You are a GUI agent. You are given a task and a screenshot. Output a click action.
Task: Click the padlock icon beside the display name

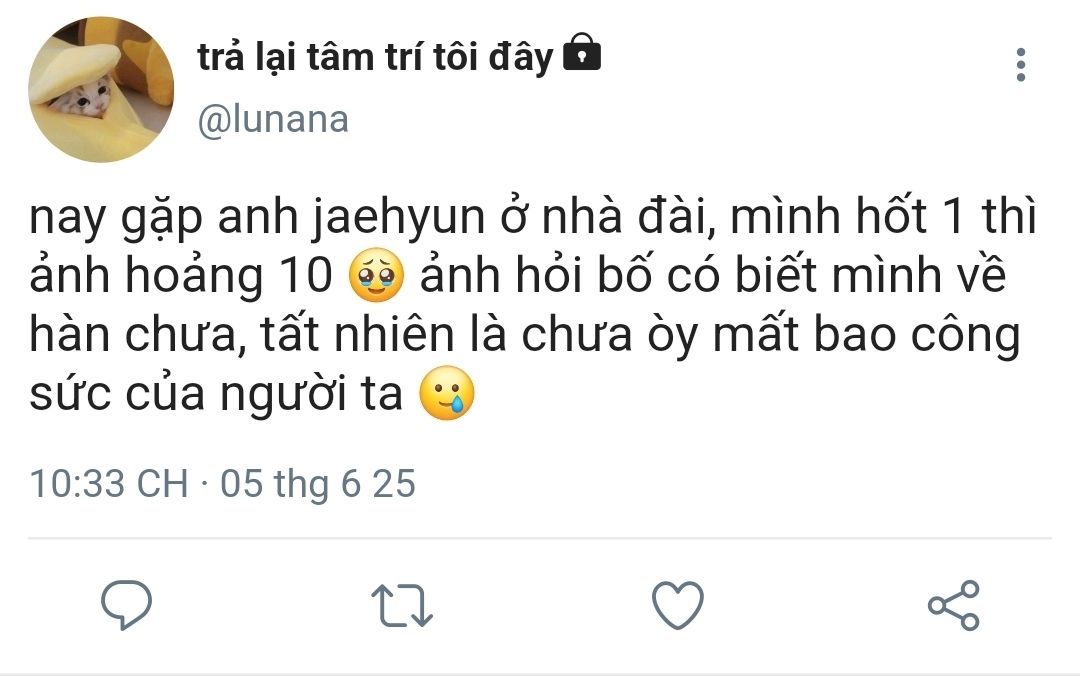pyautogui.click(x=582, y=54)
